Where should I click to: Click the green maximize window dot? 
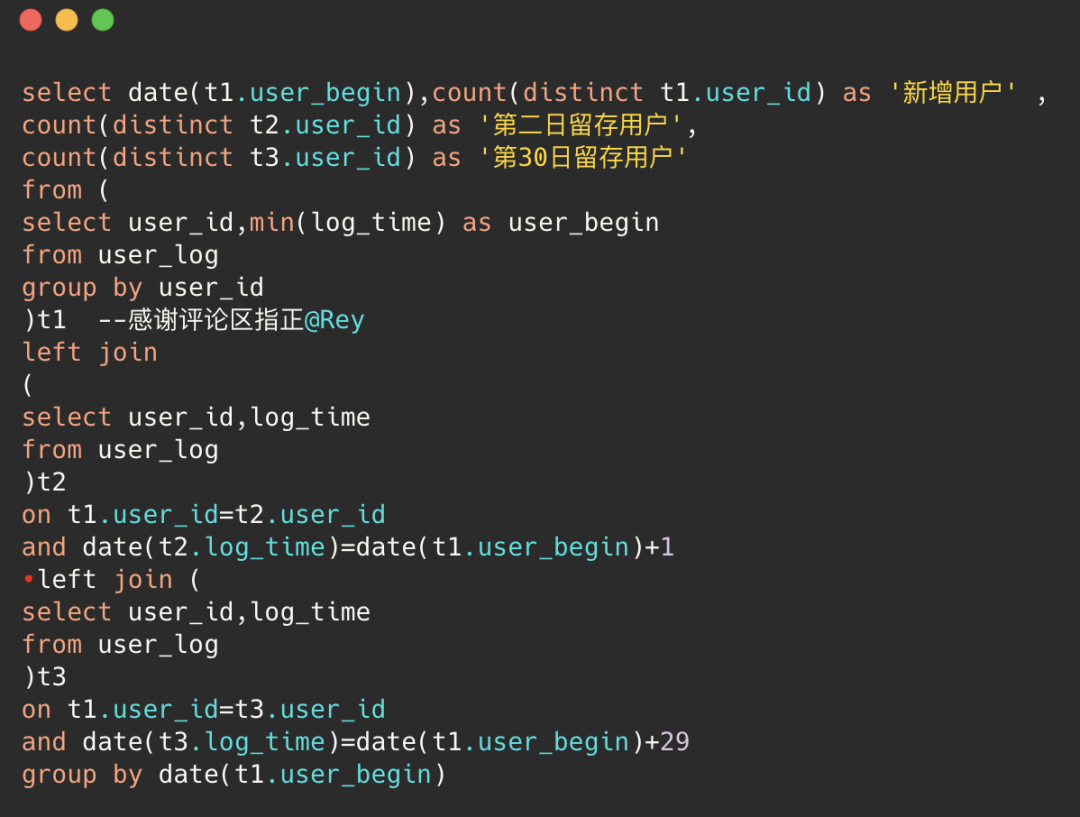(103, 20)
